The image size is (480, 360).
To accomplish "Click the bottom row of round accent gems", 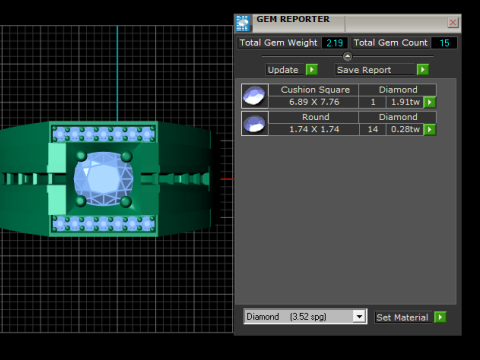I will tap(104, 223).
